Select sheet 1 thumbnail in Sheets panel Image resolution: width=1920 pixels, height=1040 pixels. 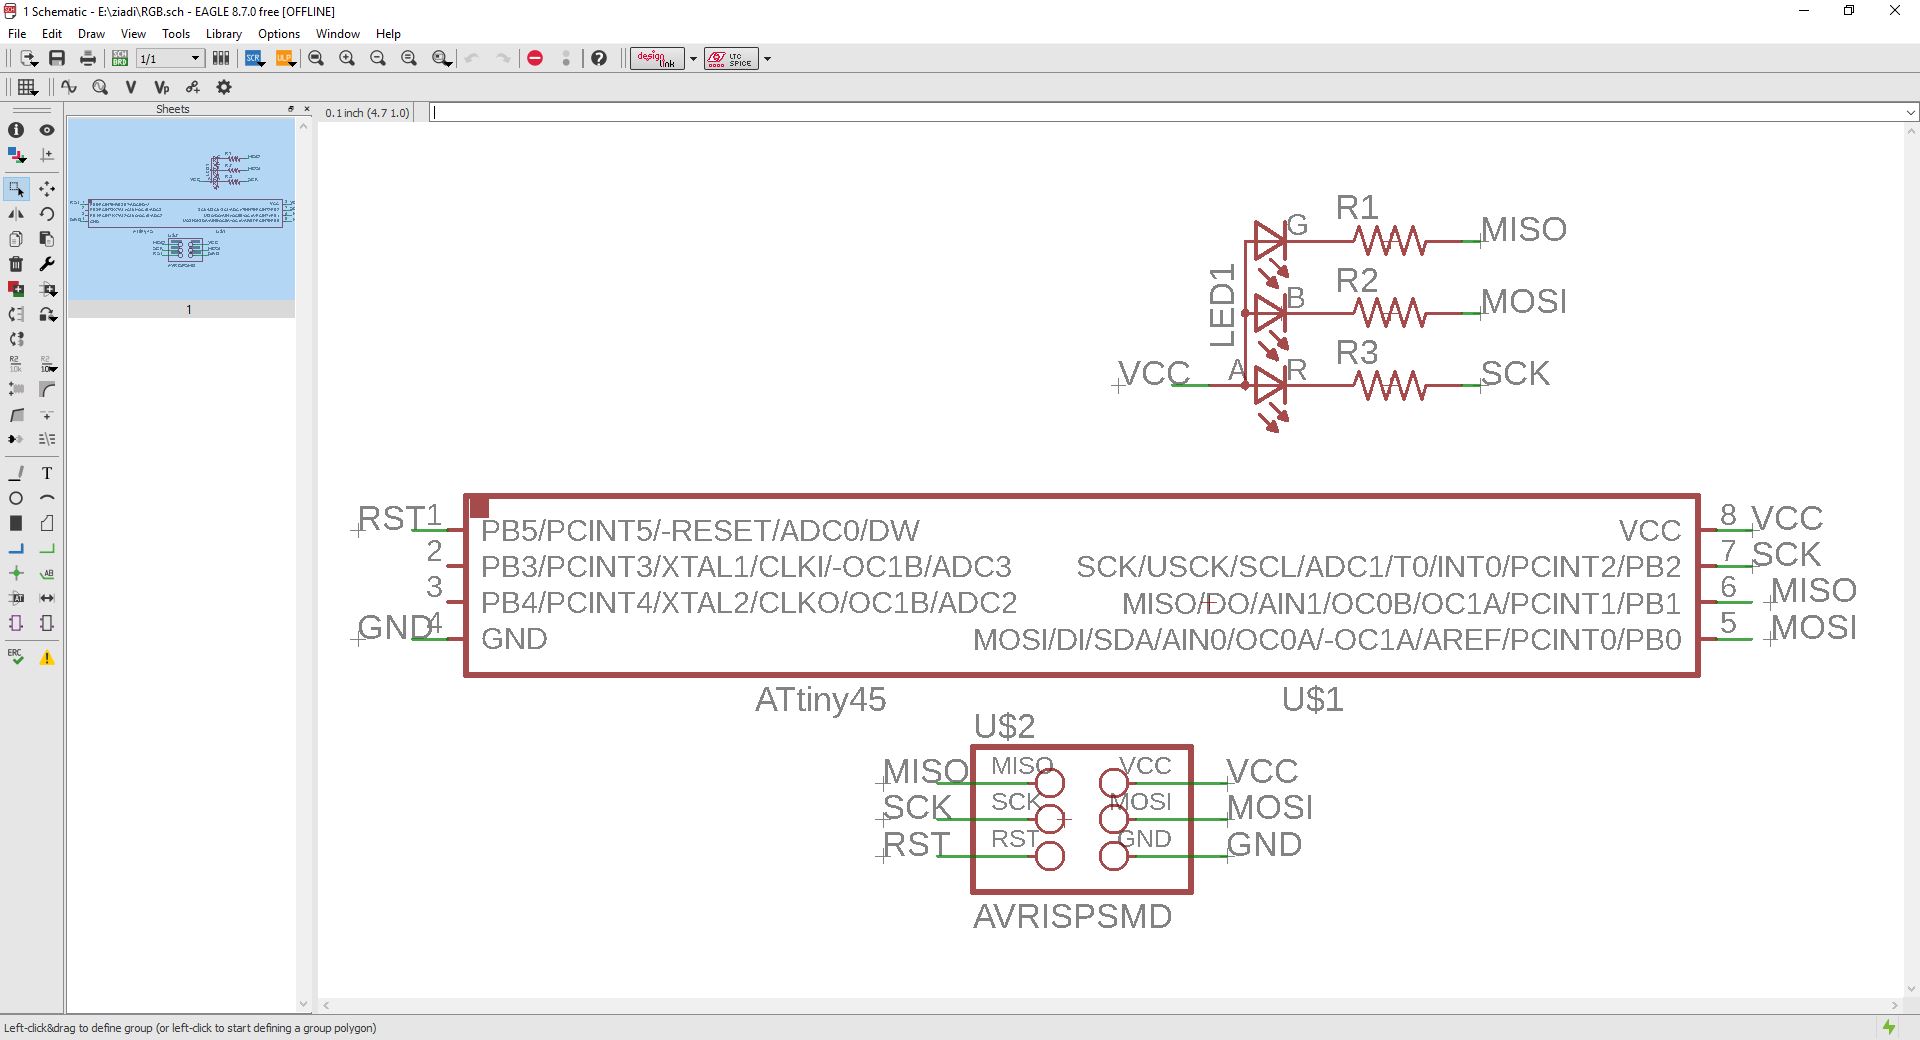(181, 218)
